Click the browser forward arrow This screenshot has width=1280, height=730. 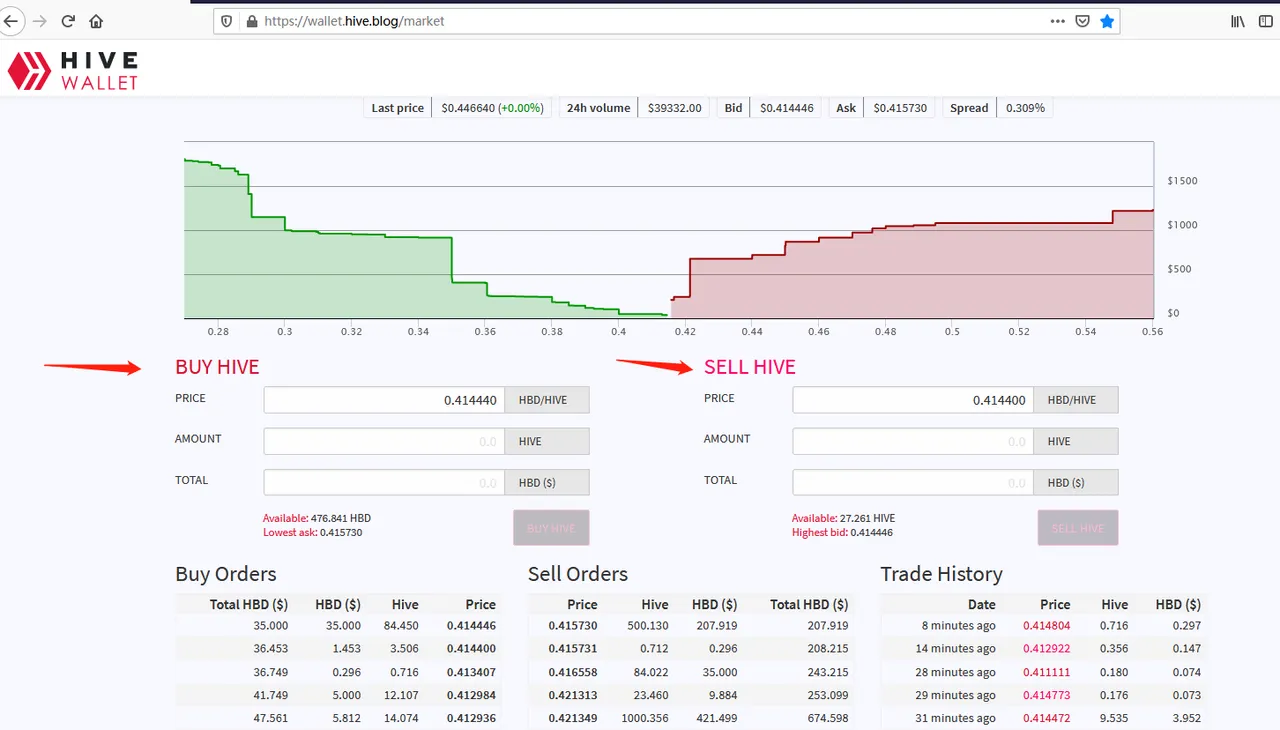(40, 21)
